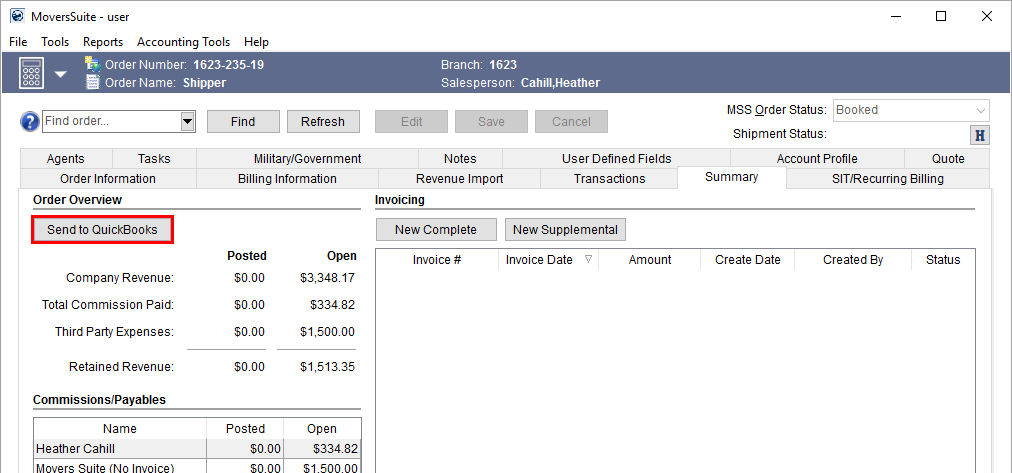1012x473 pixels.
Task: Open the Find order dropdown arrow
Action: [x=187, y=121]
